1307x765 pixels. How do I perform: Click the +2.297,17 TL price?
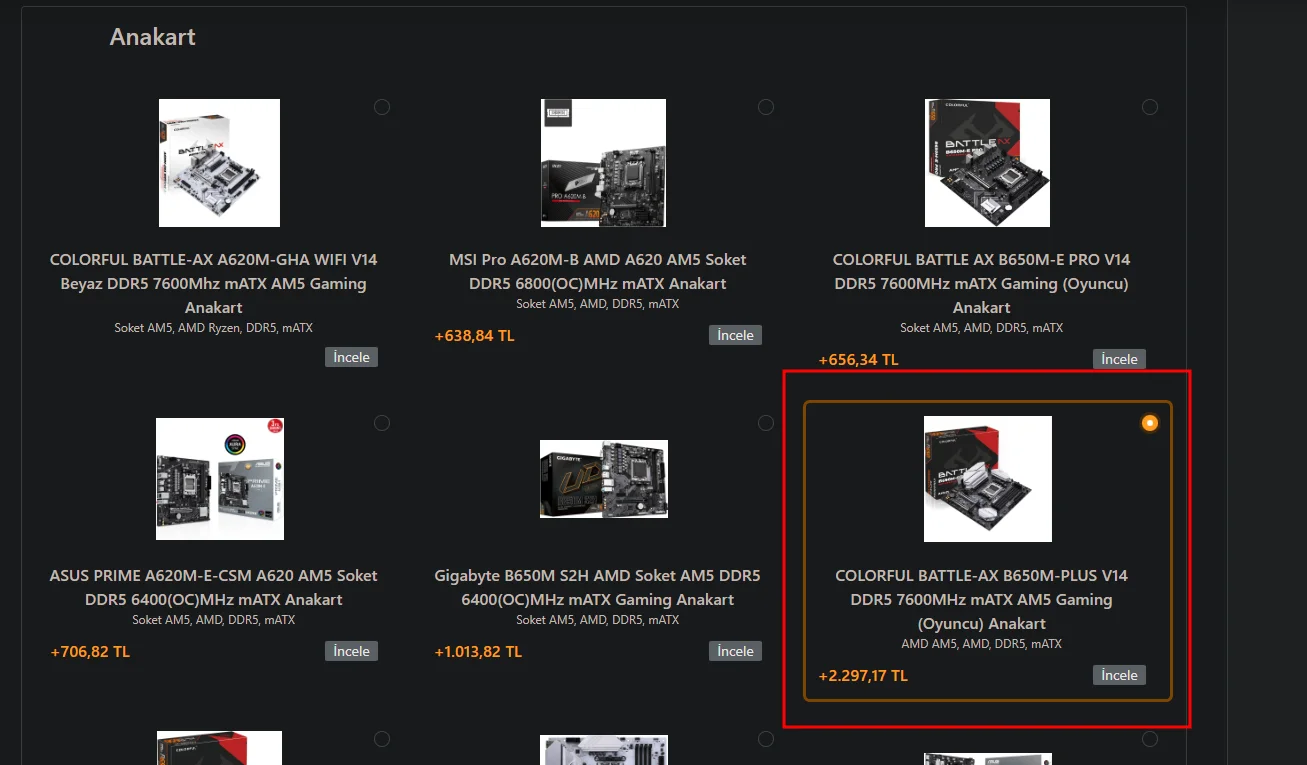(863, 676)
